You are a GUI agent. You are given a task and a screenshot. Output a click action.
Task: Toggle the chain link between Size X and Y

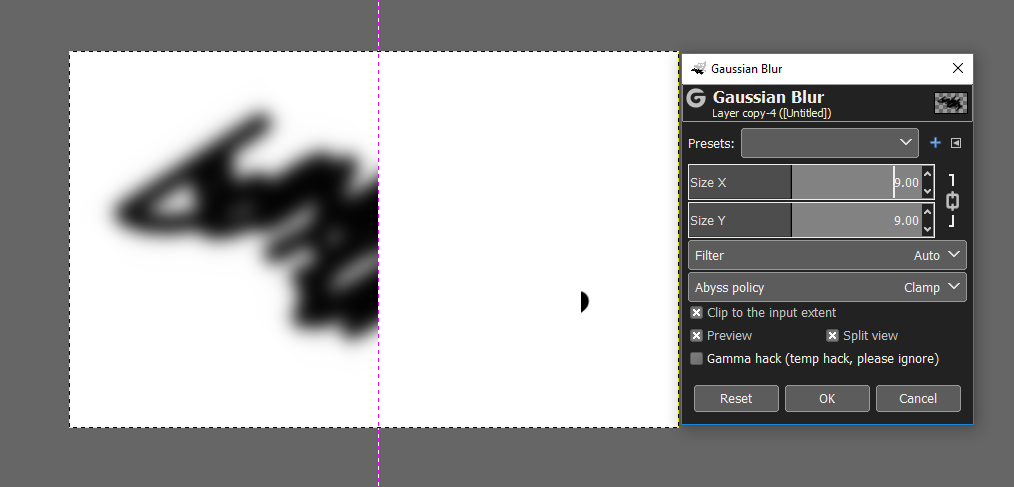952,201
